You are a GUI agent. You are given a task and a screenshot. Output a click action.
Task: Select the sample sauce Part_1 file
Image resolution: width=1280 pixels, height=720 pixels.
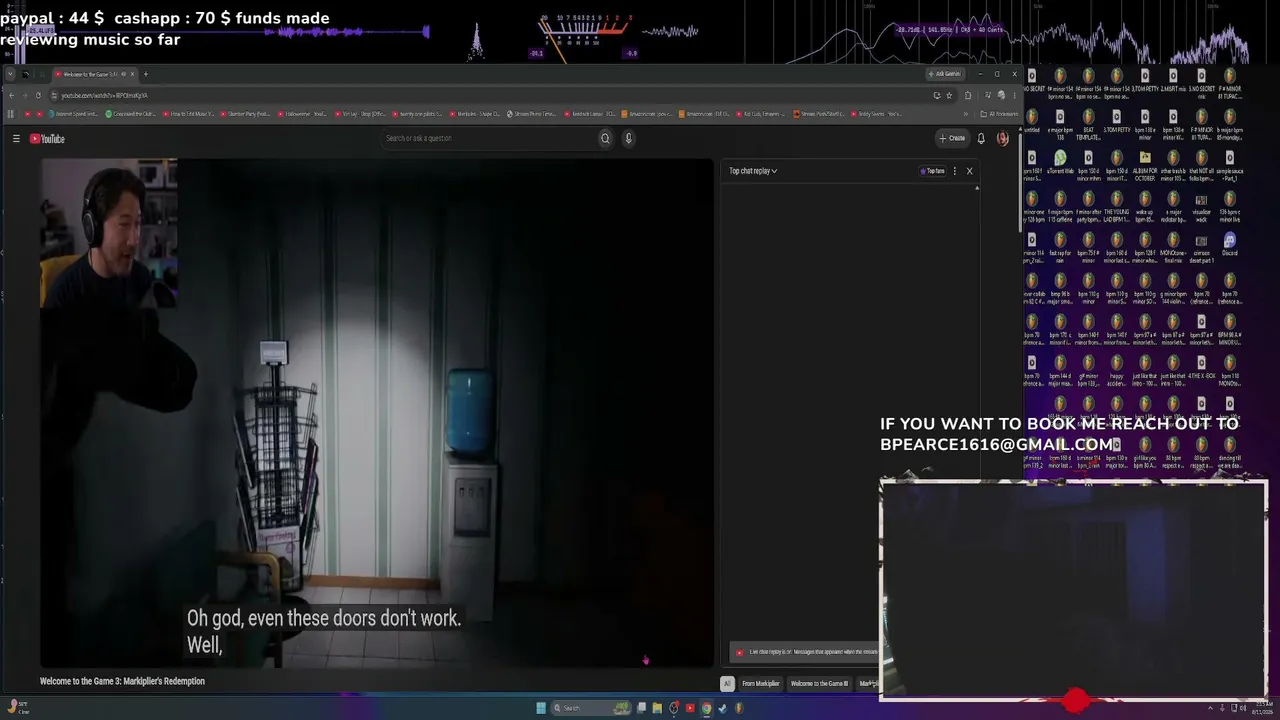click(x=1230, y=164)
